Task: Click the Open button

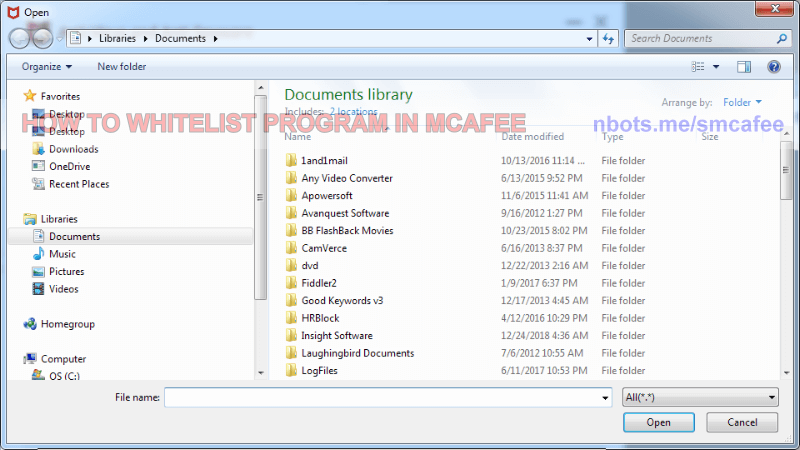Action: pyautogui.click(x=658, y=422)
